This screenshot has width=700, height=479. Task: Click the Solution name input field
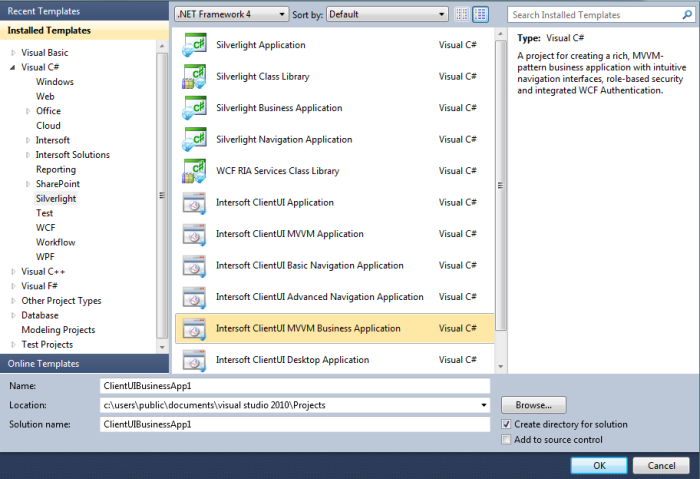295,425
